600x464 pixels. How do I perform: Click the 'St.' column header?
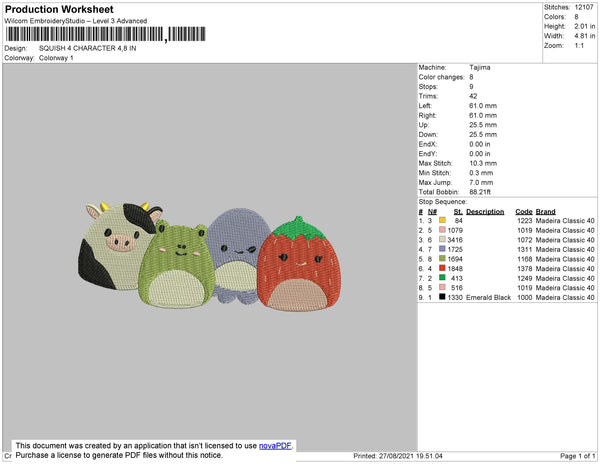tap(458, 212)
